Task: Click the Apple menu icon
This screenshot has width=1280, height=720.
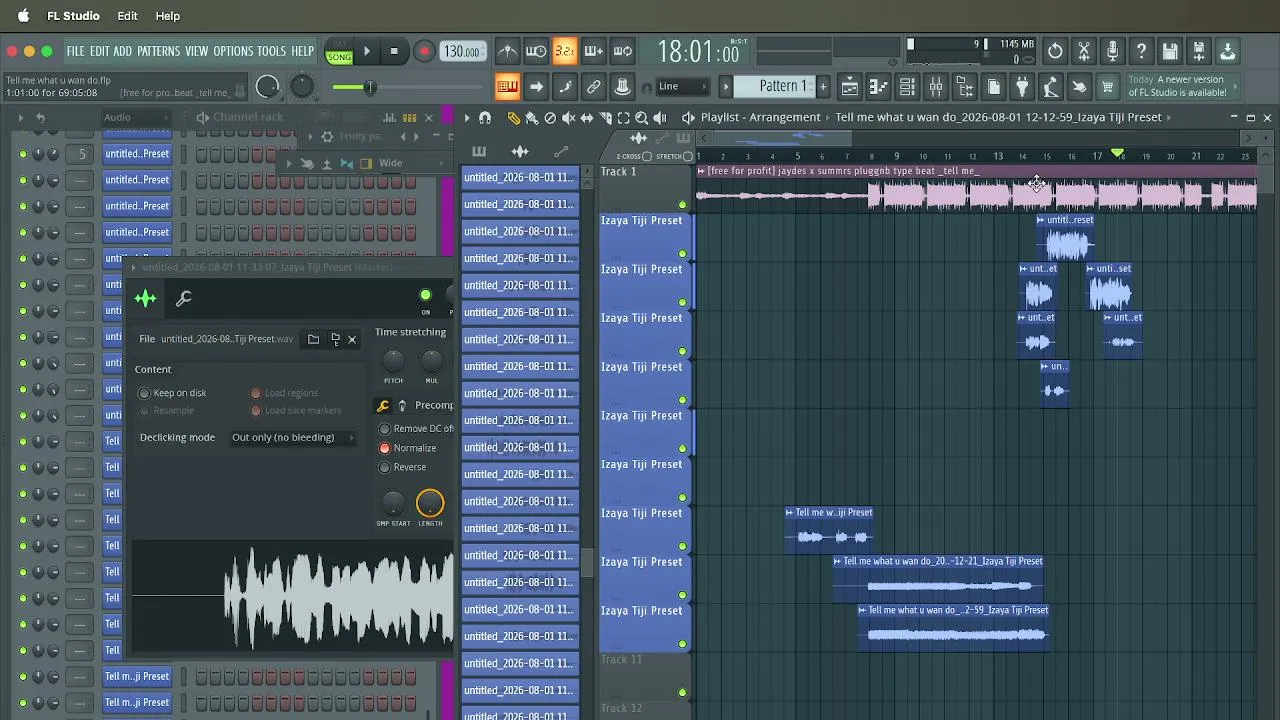Action: coord(23,16)
